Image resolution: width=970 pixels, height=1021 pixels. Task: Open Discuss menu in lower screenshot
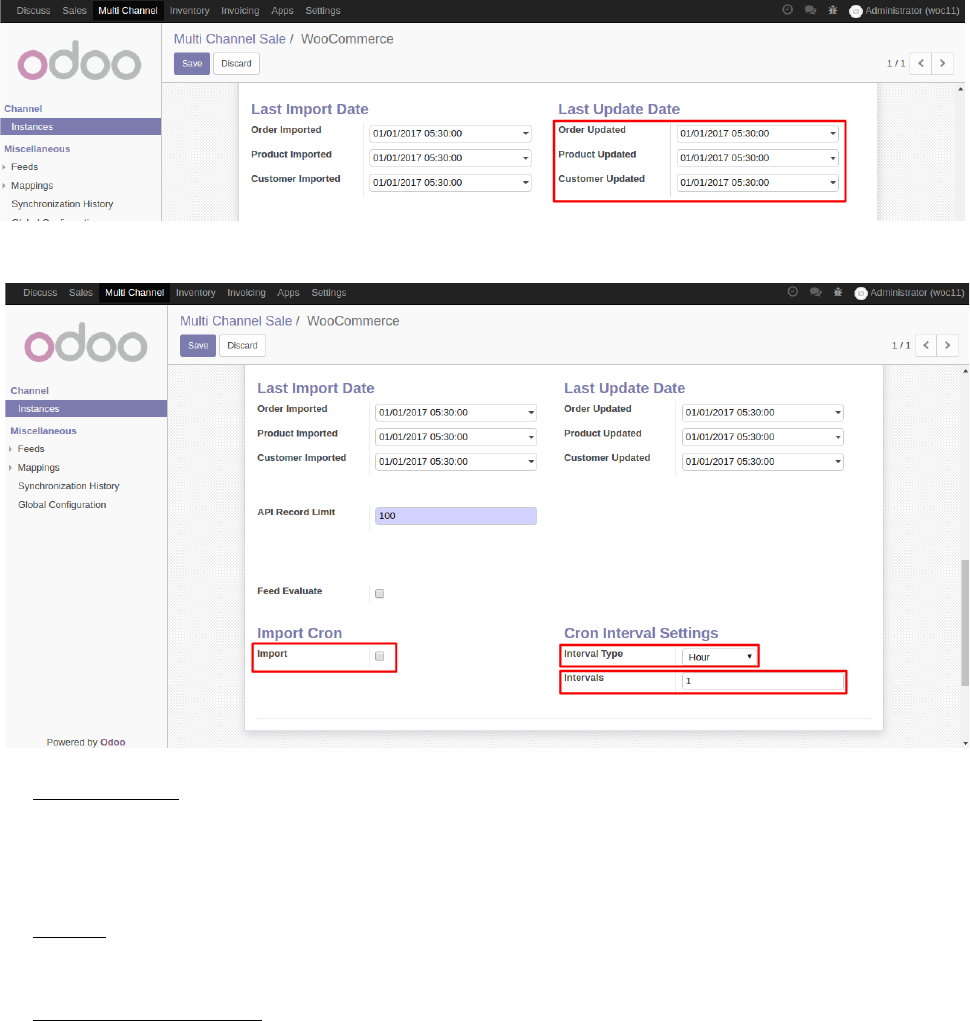[x=40, y=293]
